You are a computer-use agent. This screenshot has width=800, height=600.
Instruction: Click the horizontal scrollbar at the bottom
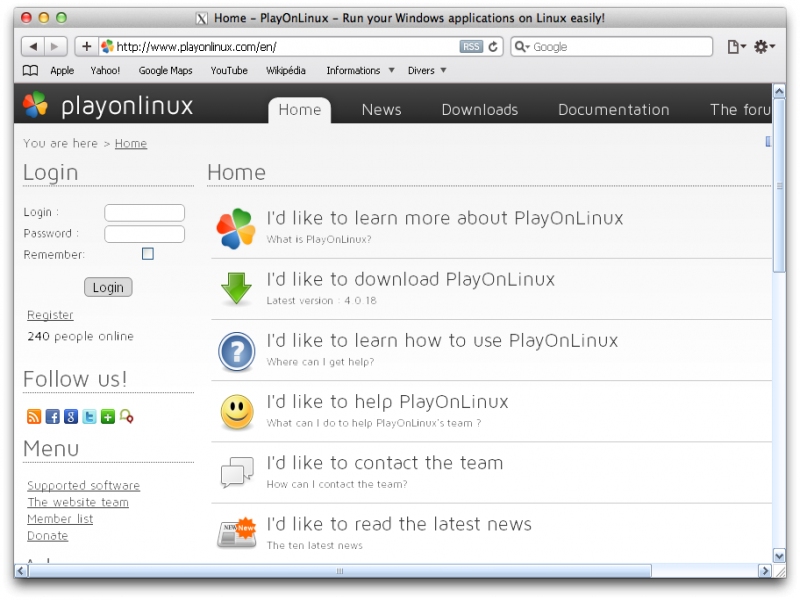pos(340,571)
